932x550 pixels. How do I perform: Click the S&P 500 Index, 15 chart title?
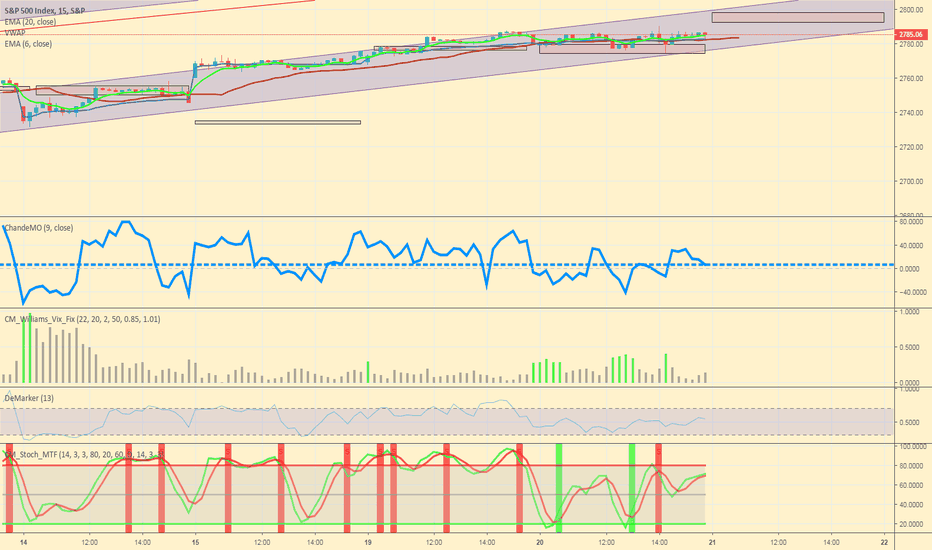pos(45,11)
